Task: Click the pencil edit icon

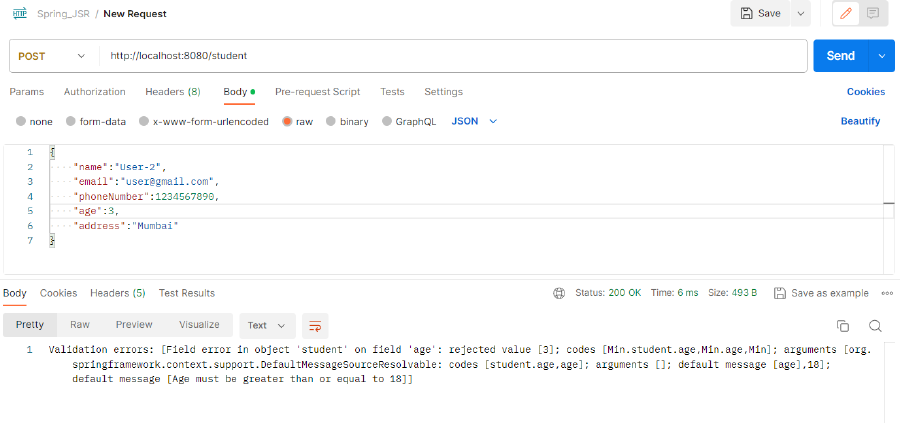Action: [846, 13]
